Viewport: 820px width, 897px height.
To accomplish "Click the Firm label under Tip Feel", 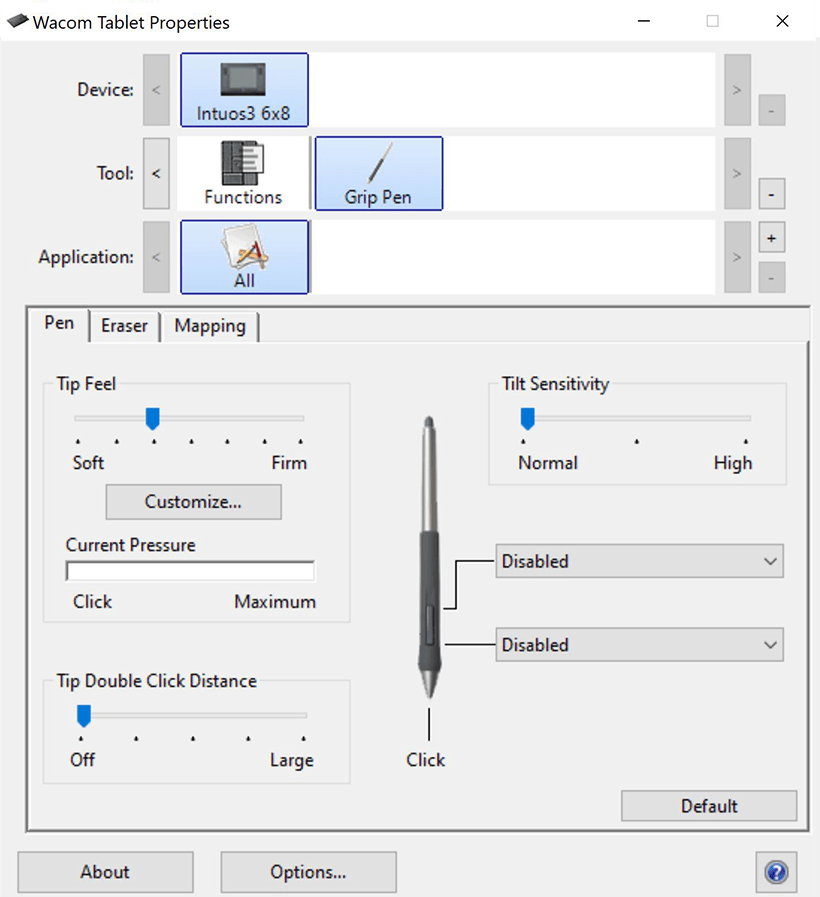I will (x=289, y=463).
